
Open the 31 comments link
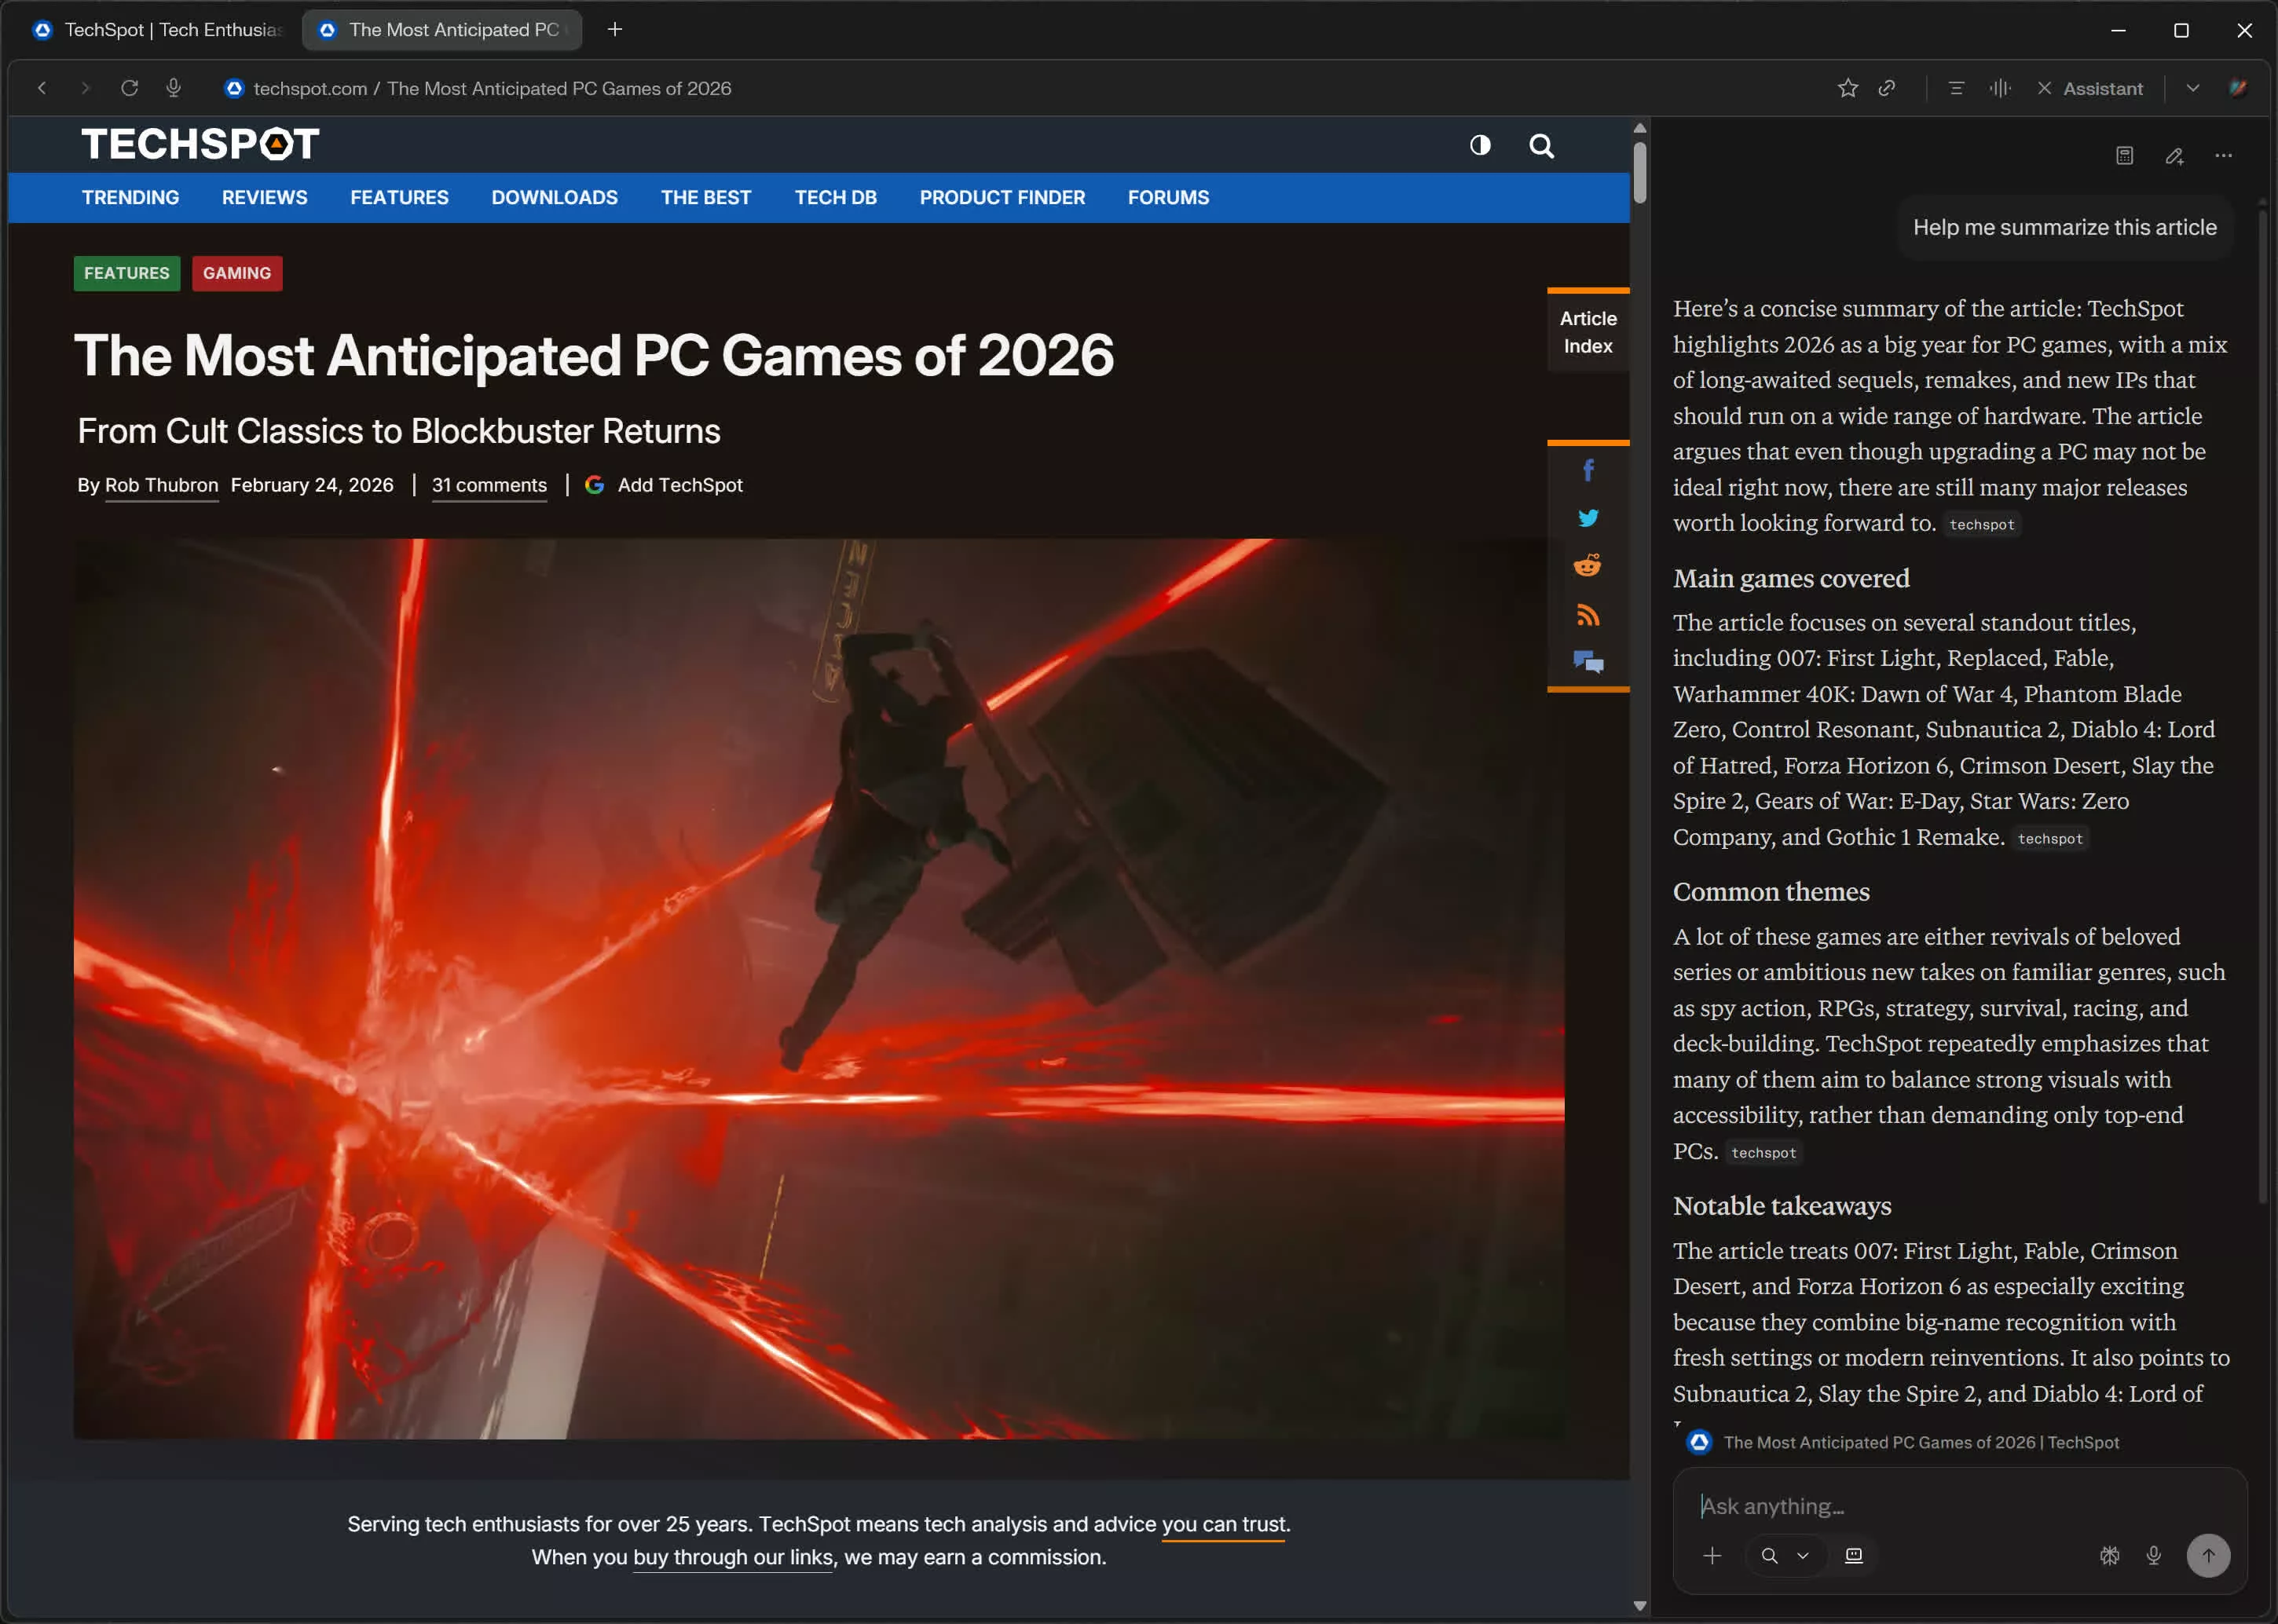click(489, 485)
